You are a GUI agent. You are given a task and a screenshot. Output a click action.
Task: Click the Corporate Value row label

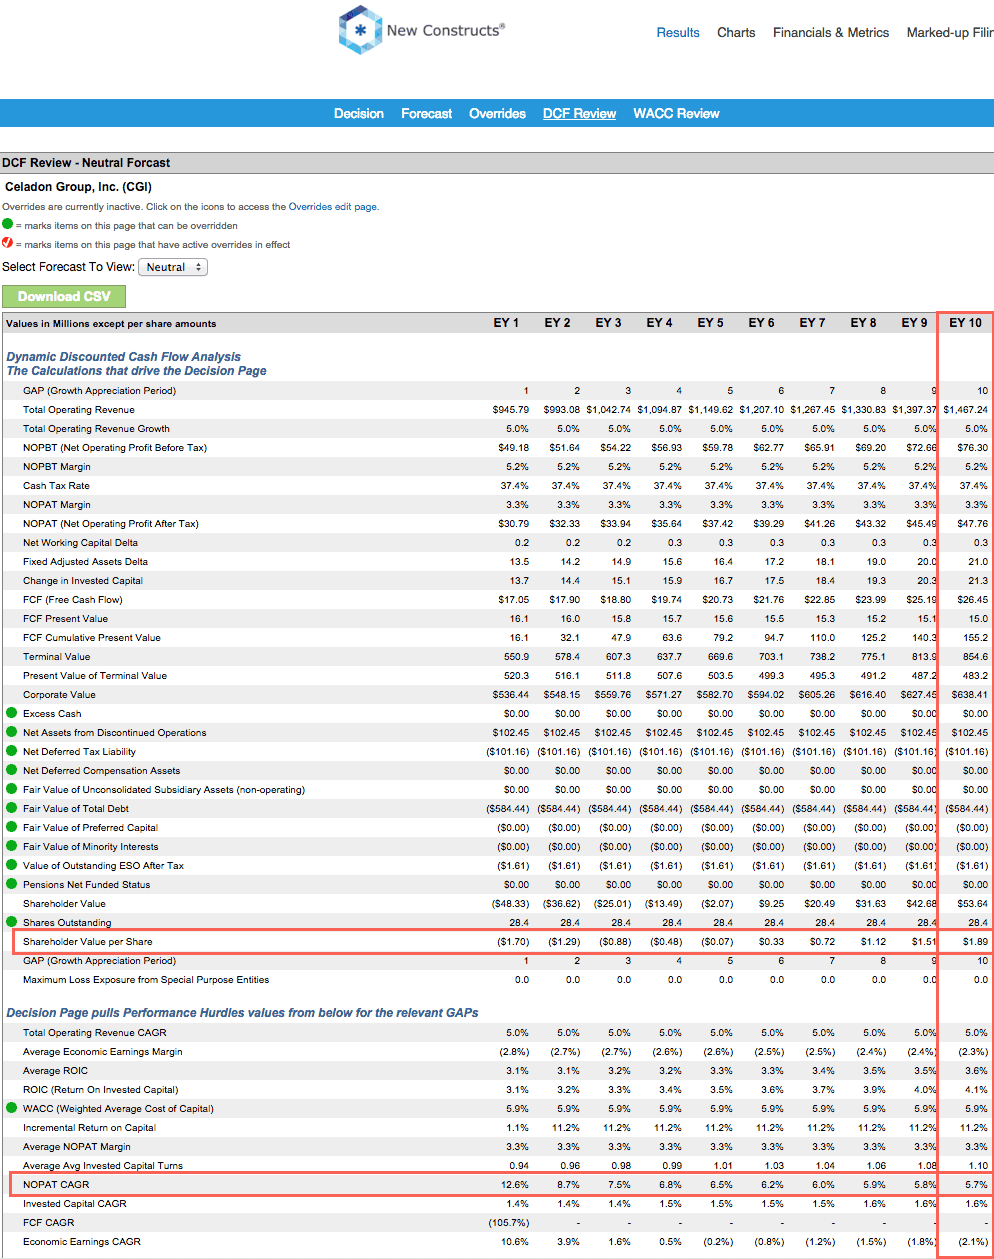pyautogui.click(x=60, y=695)
